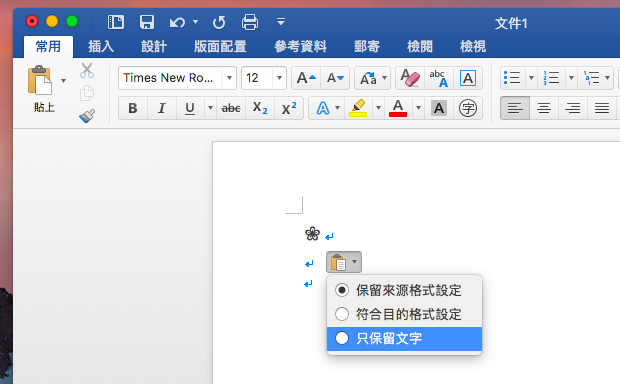Toggle underline formatting

pyautogui.click(x=190, y=108)
